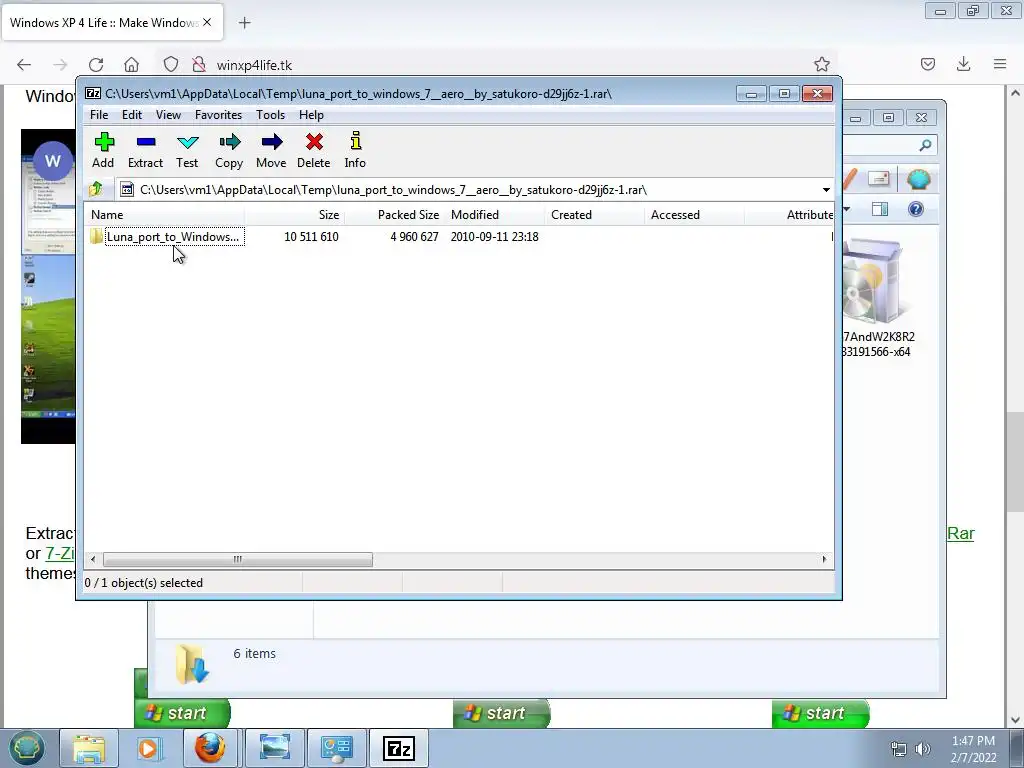Click the red Delete icon
This screenshot has width=1024, height=768.
(313, 150)
